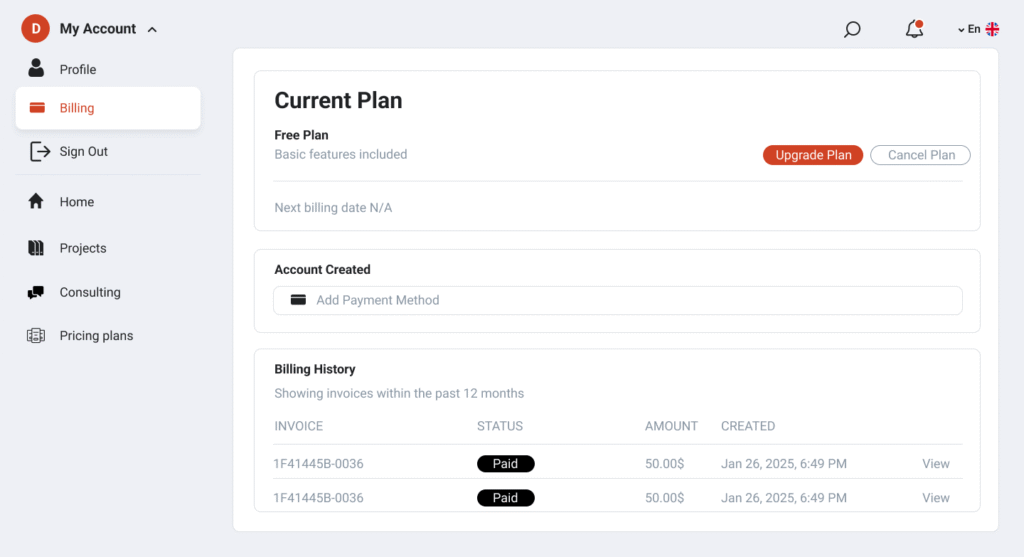Click the Projects book icon
This screenshot has height=557, width=1024.
click(x=36, y=248)
